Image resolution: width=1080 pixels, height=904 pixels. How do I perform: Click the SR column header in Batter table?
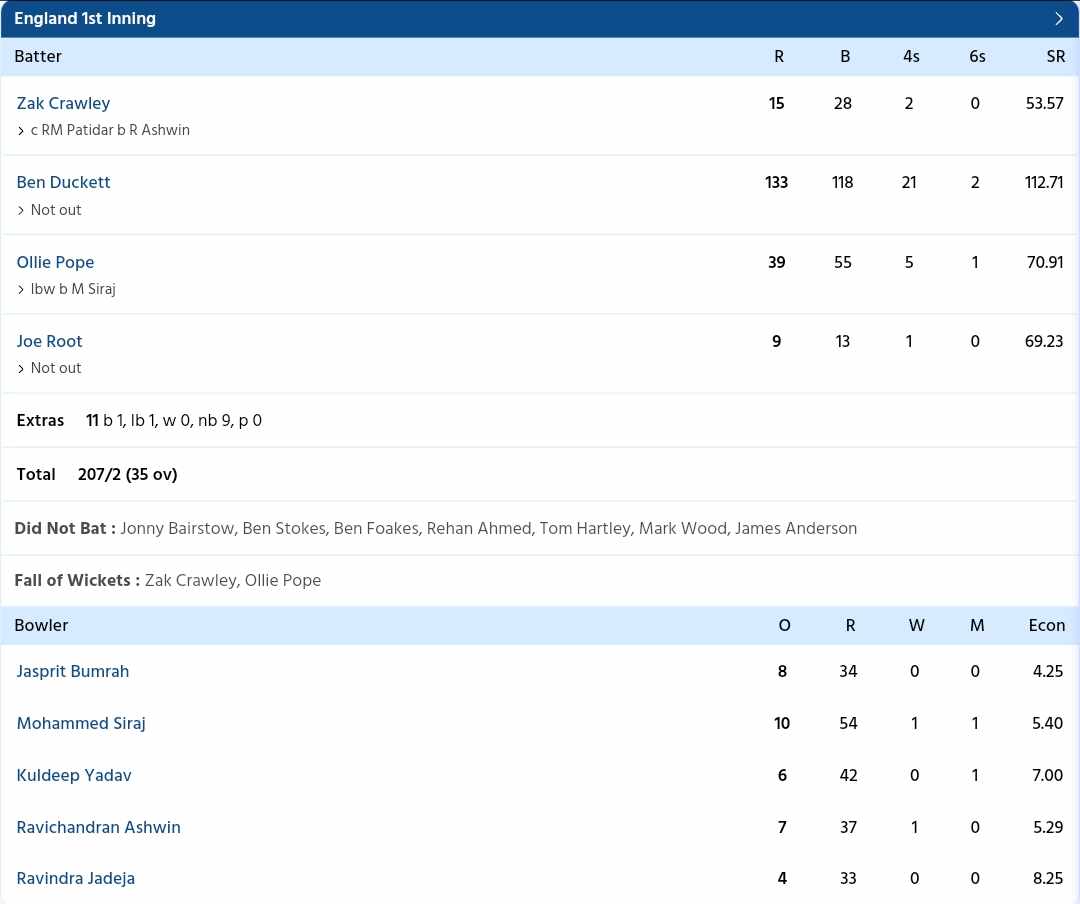(1055, 56)
